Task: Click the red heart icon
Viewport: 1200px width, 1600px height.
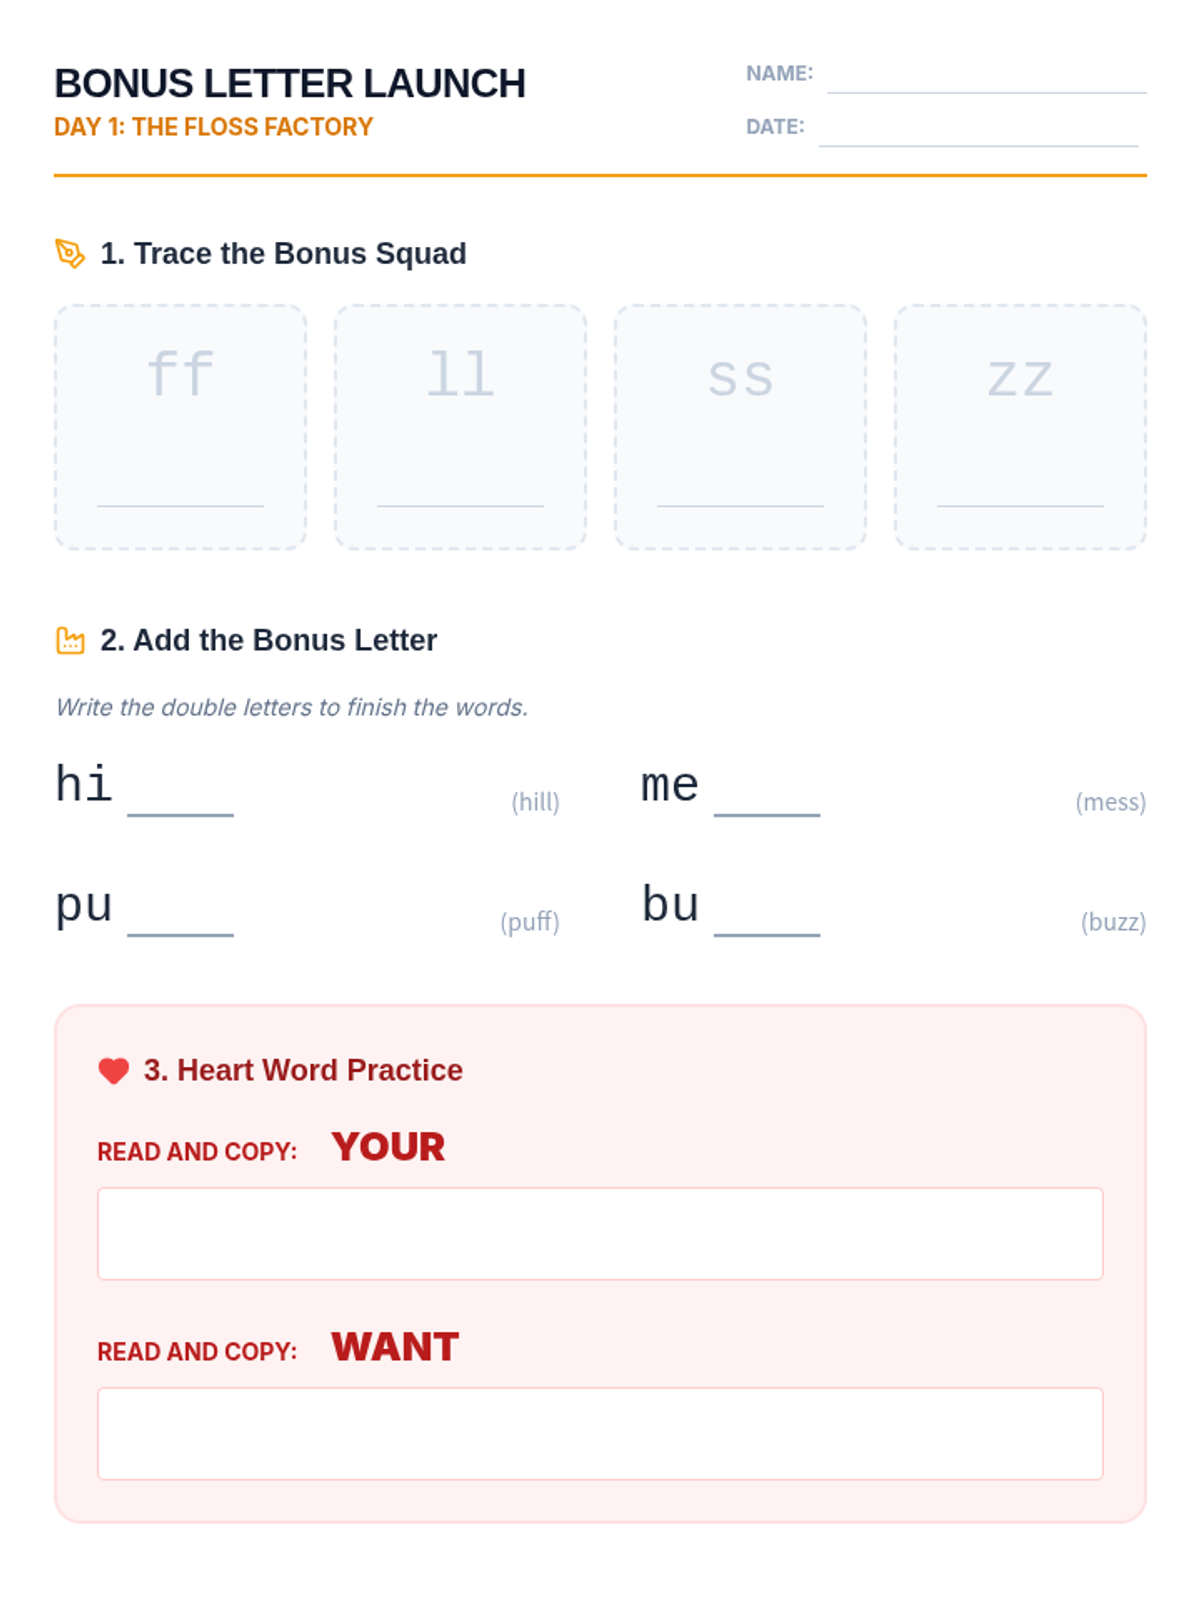Action: 114,1071
